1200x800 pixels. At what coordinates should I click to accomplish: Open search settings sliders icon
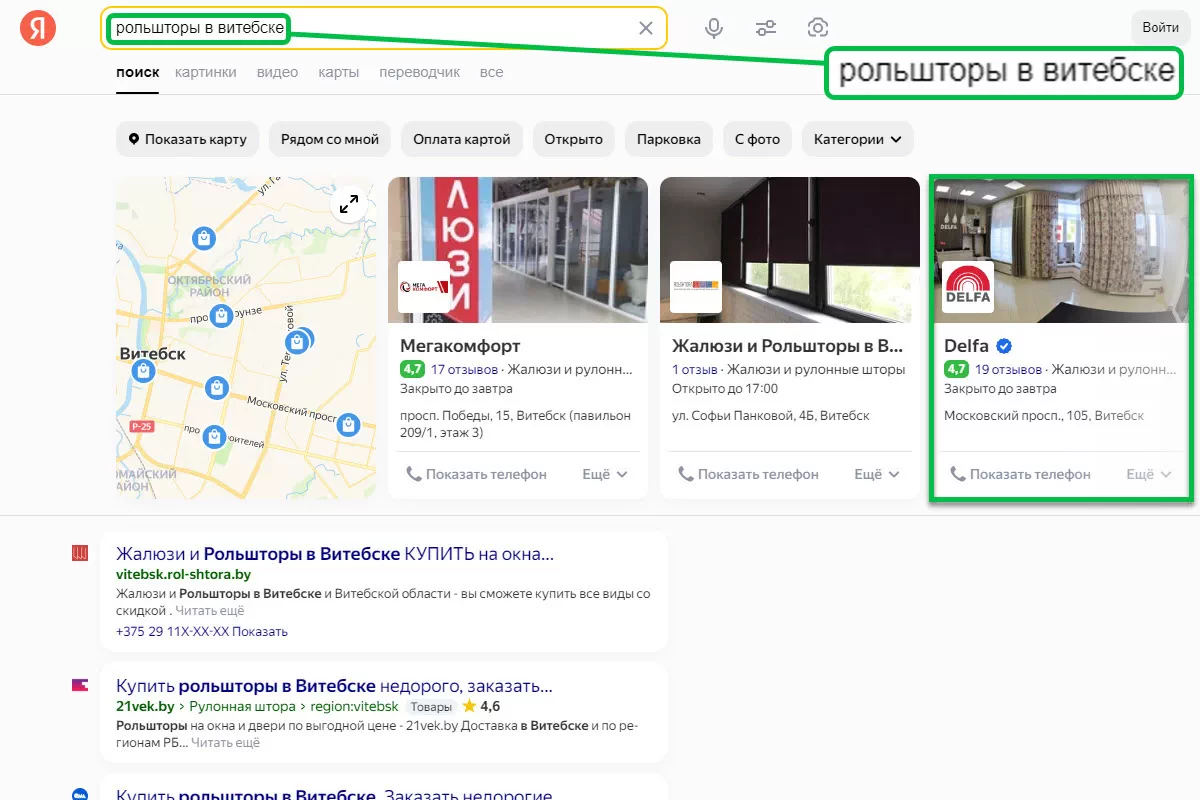point(766,28)
